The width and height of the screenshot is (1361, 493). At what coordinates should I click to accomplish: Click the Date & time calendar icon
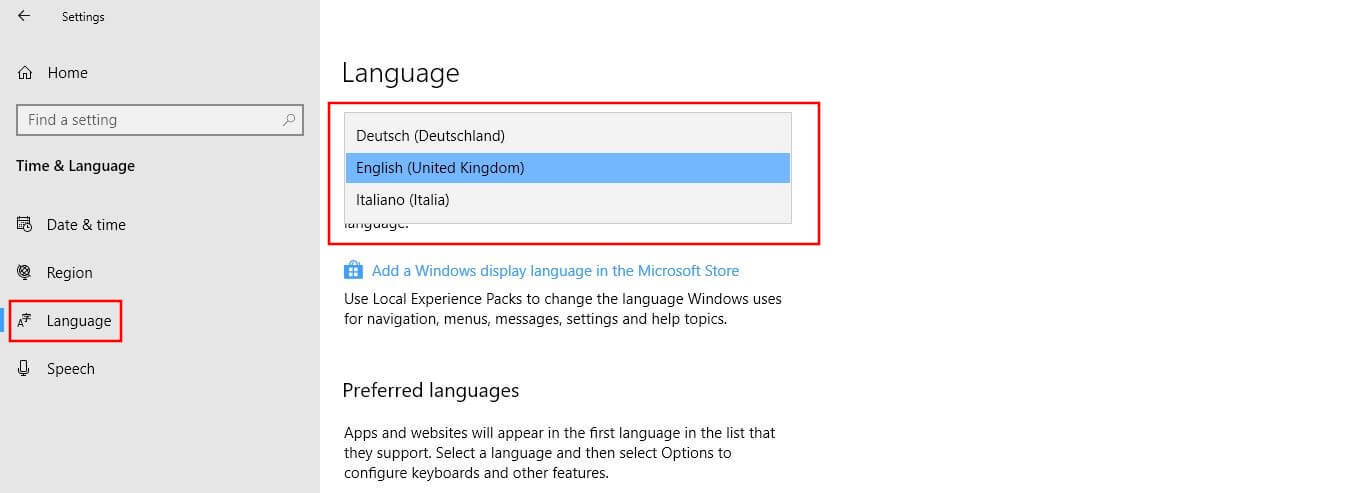point(25,224)
